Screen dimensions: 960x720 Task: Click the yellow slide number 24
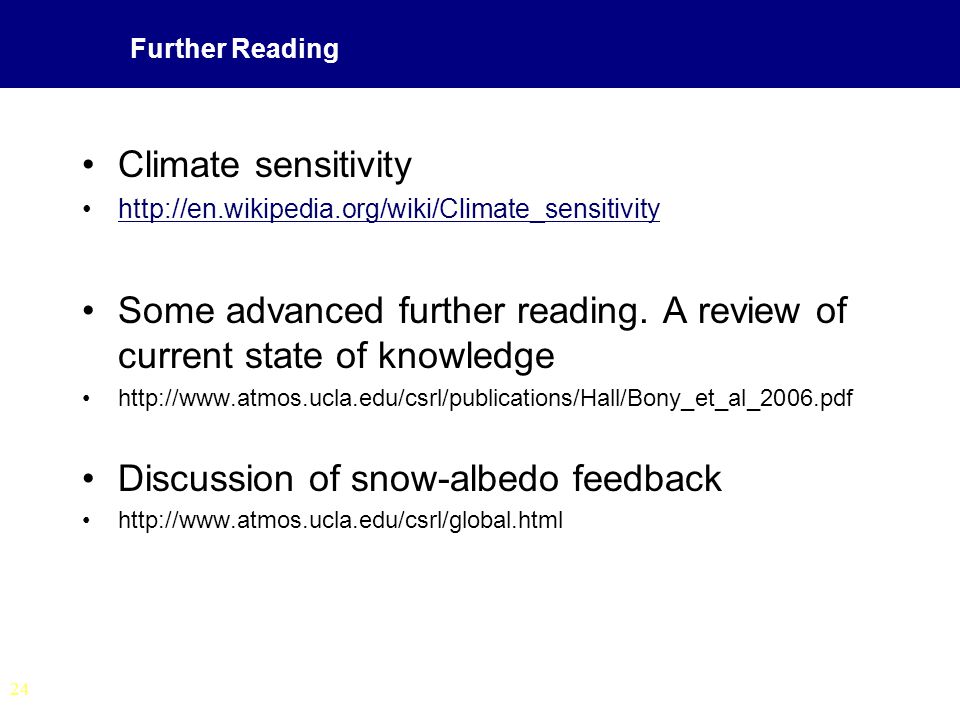[x=19, y=689]
